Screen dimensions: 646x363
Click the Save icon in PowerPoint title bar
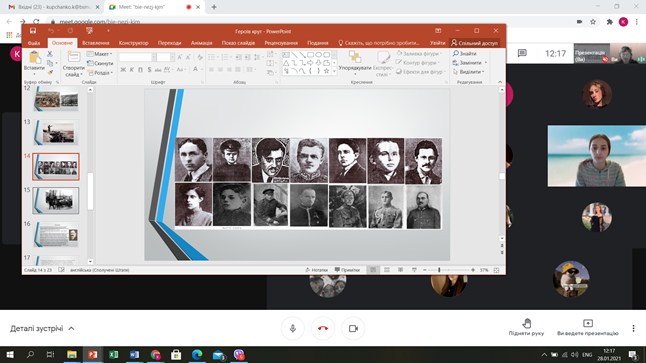click(x=33, y=31)
